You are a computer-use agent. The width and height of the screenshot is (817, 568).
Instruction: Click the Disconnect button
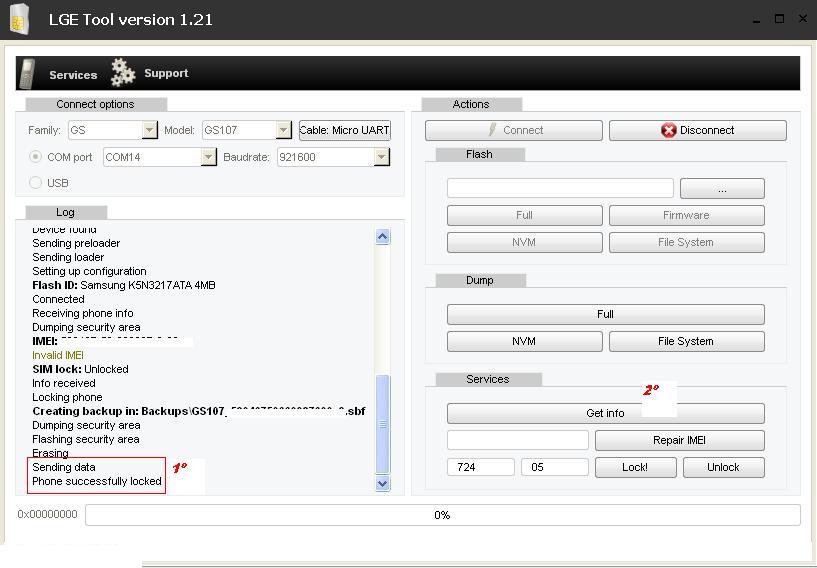pos(698,130)
